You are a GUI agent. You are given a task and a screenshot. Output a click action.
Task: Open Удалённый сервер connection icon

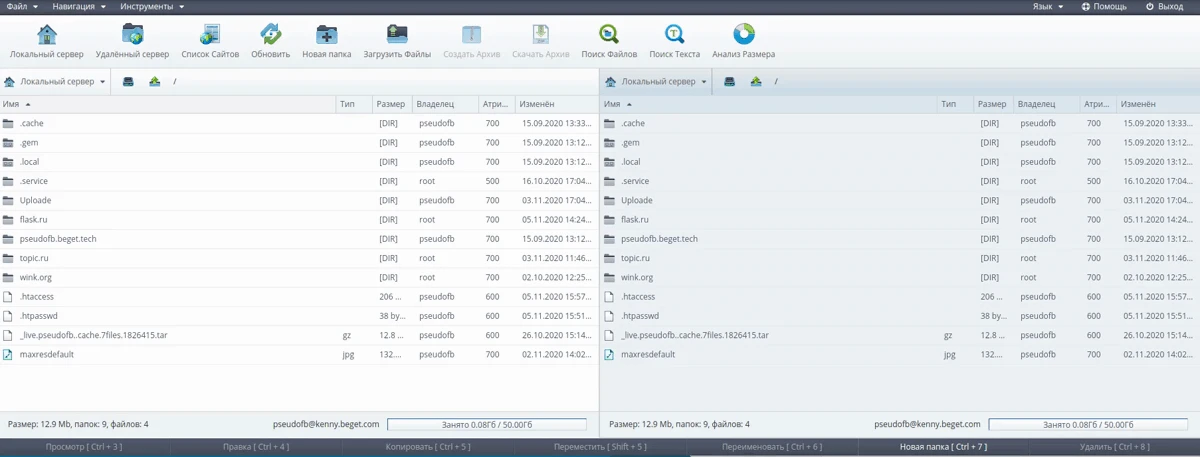coord(132,35)
